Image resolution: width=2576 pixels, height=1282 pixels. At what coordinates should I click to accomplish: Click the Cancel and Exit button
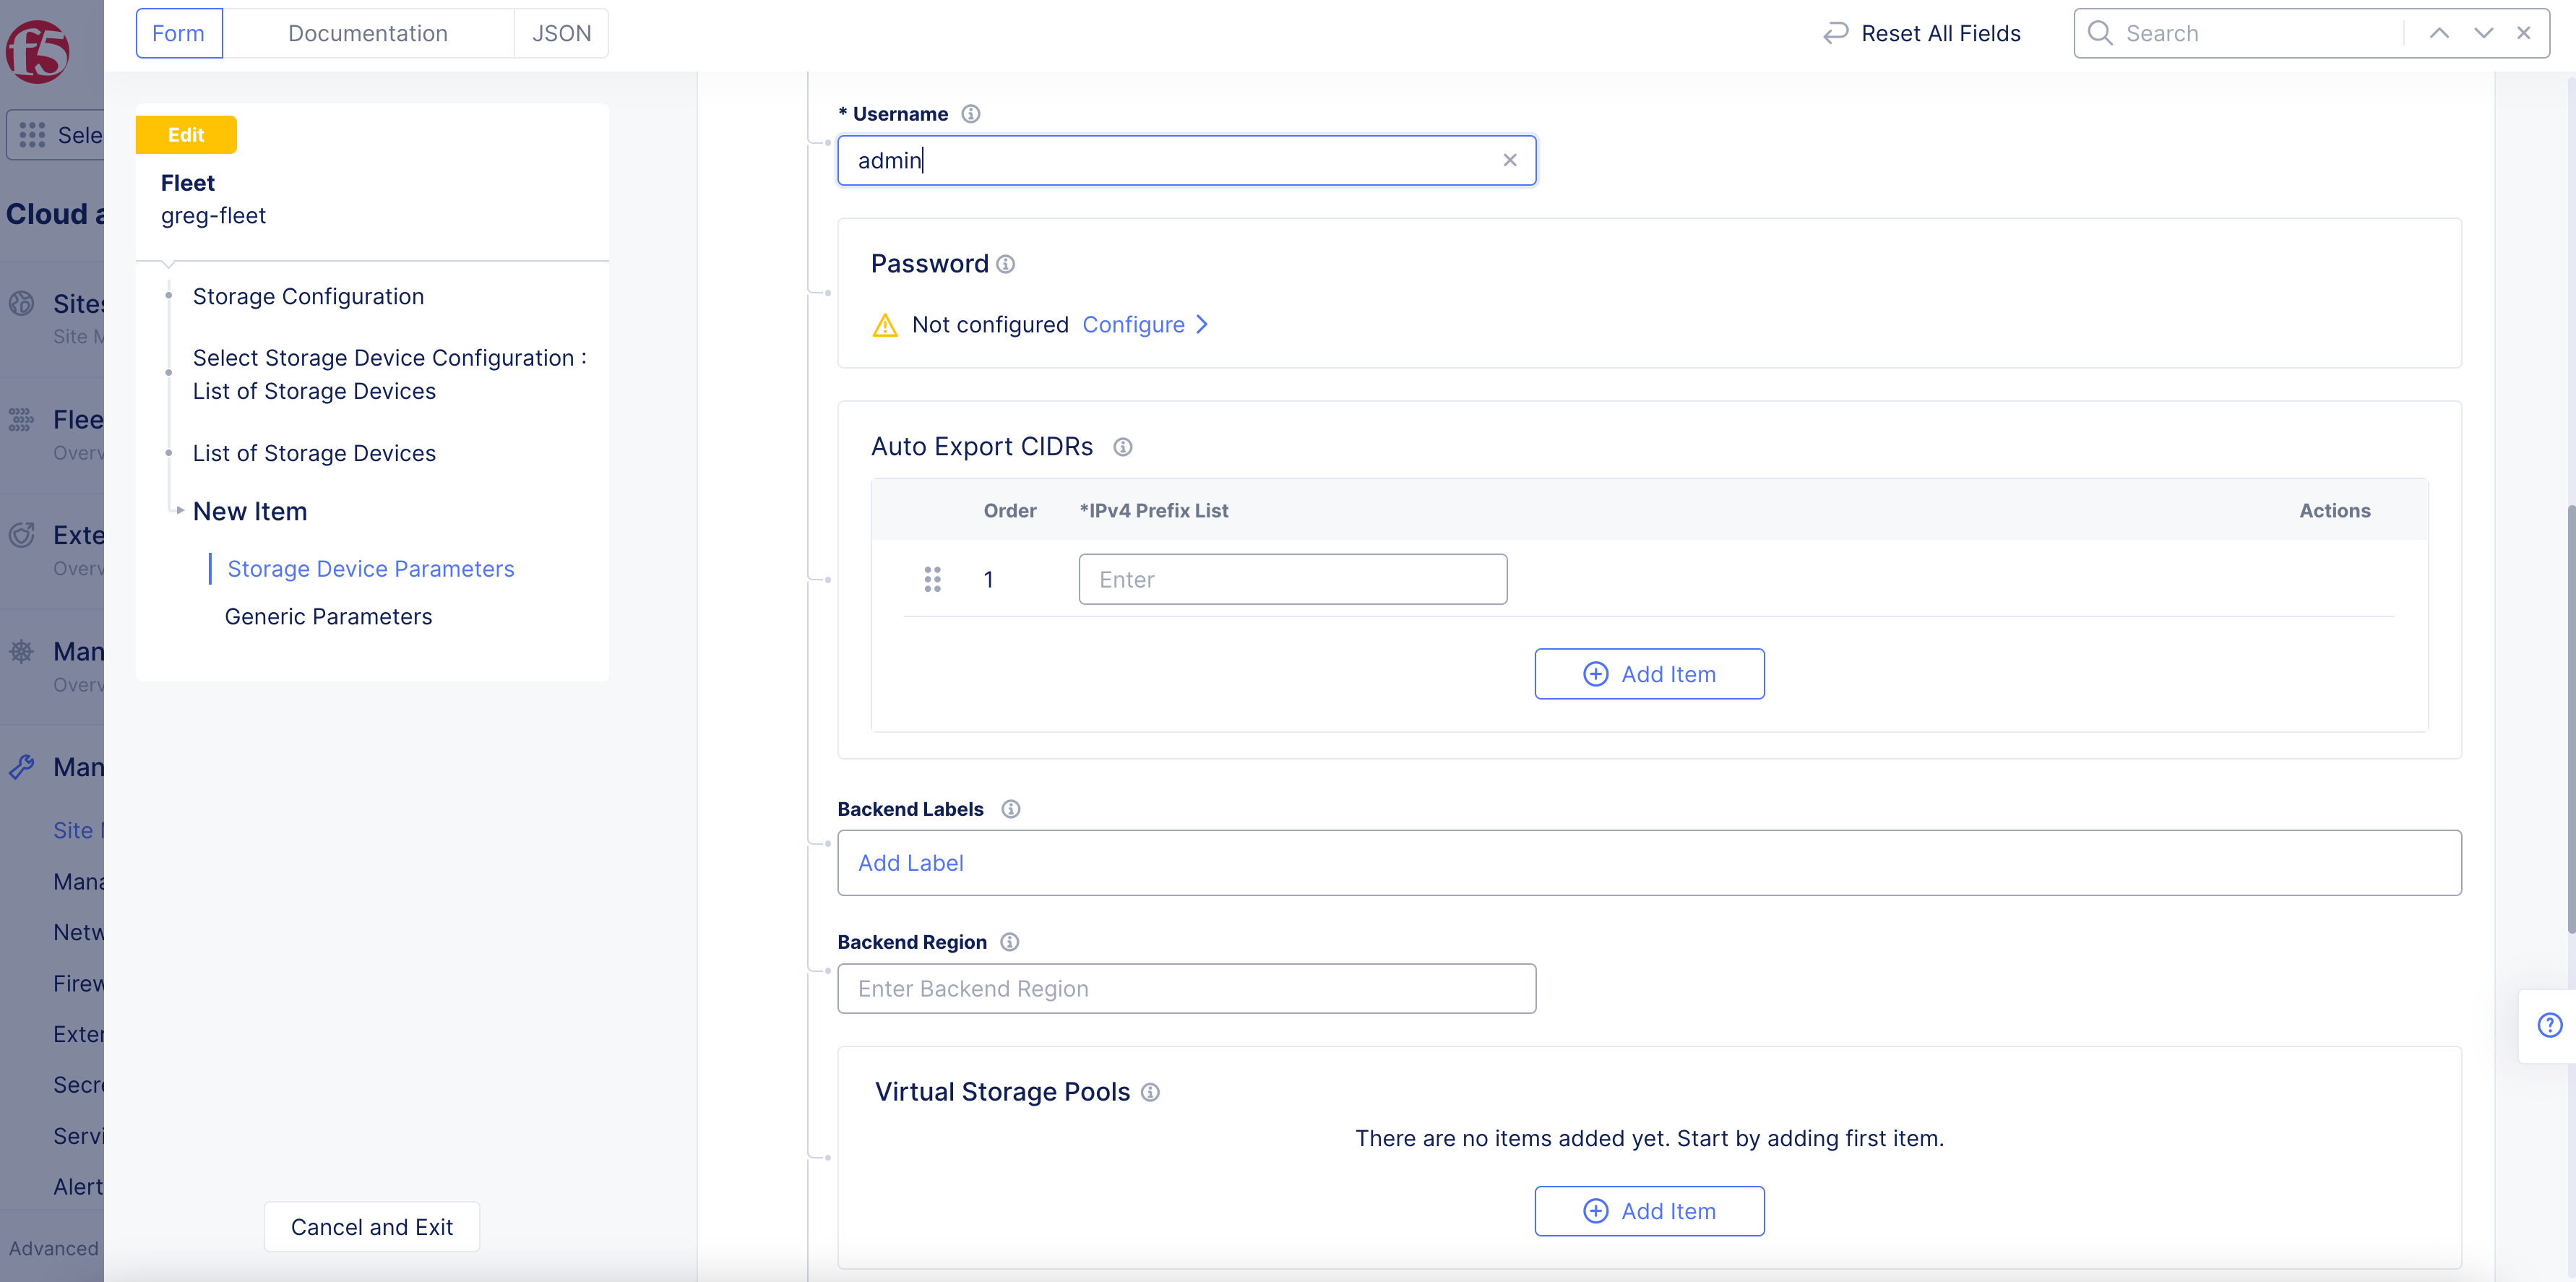pos(371,1226)
